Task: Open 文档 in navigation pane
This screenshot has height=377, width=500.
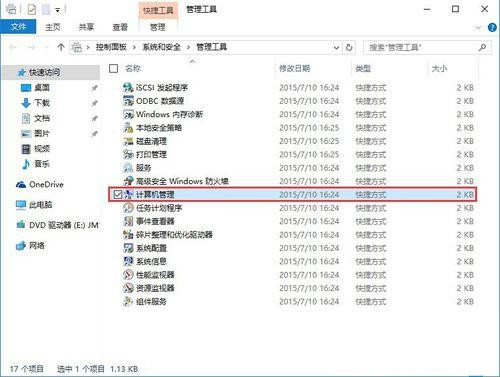Action: [x=42, y=118]
